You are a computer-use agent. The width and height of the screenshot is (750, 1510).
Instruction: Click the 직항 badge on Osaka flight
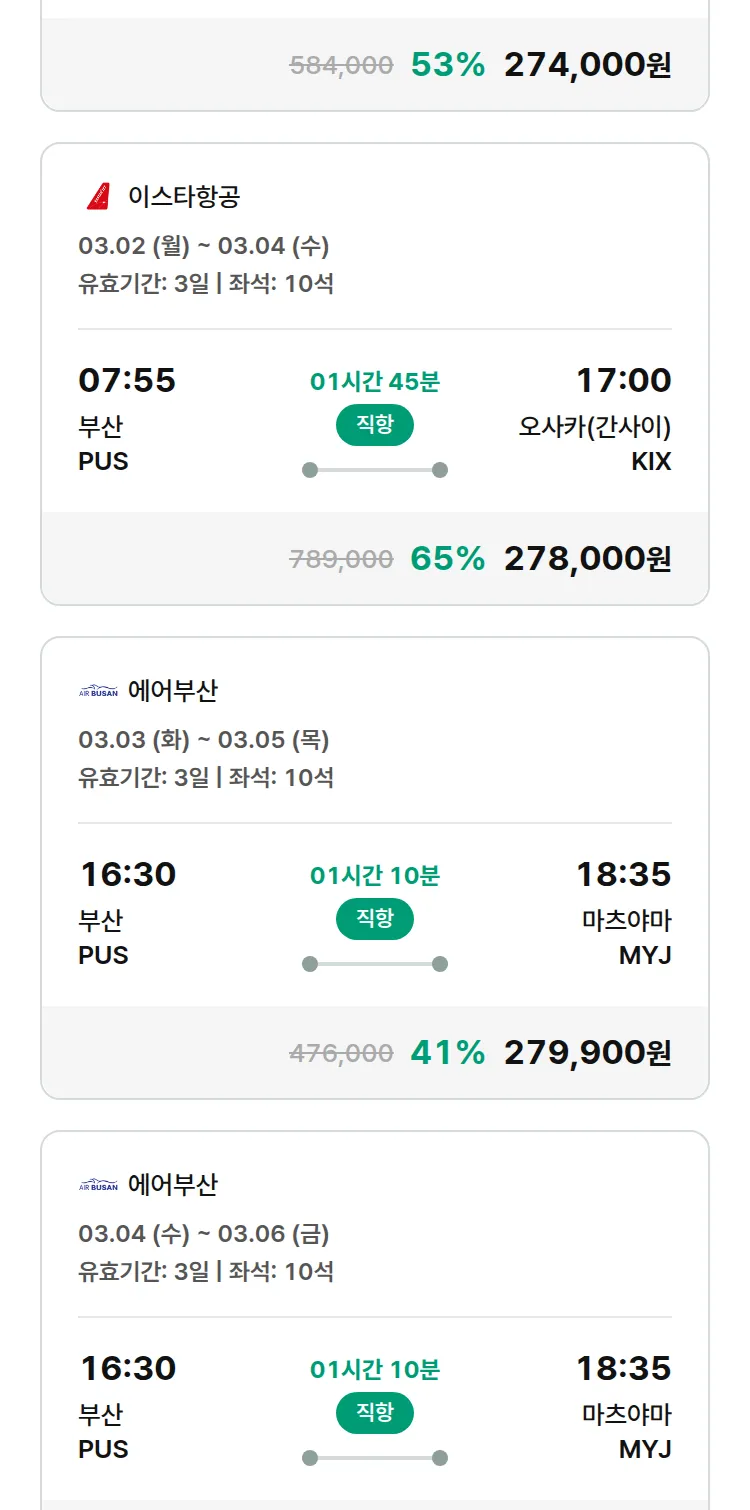pyautogui.click(x=375, y=425)
